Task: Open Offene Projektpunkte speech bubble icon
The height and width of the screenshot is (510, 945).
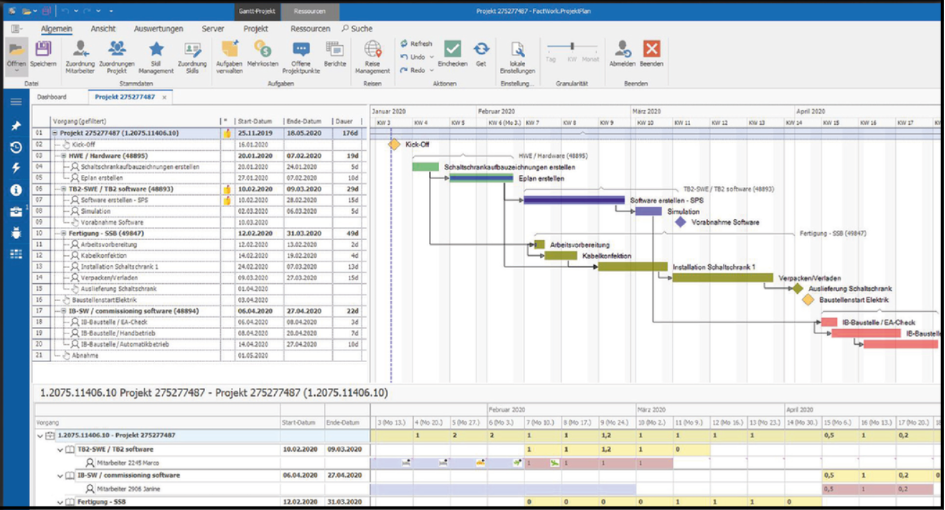Action: [x=301, y=49]
